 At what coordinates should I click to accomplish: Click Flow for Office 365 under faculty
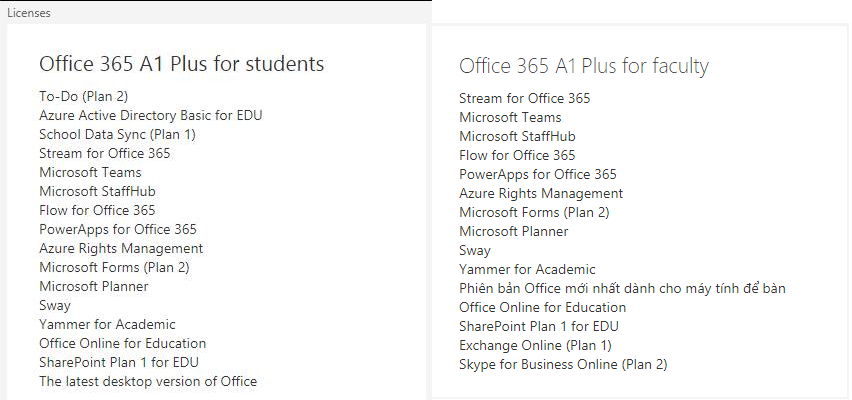pos(517,155)
